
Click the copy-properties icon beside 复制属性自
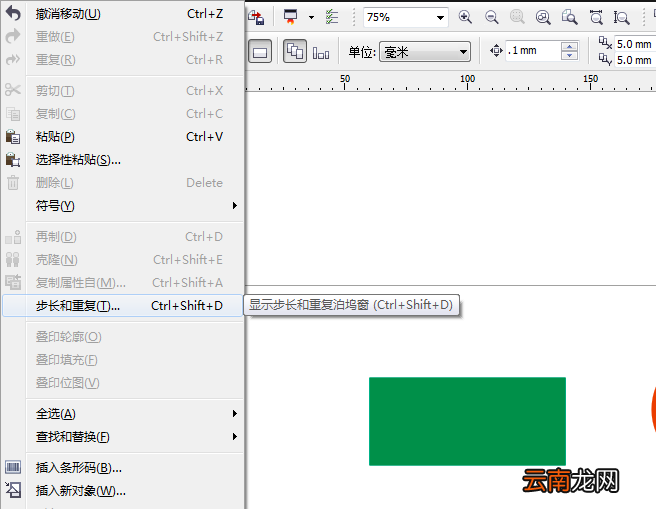tap(13, 282)
